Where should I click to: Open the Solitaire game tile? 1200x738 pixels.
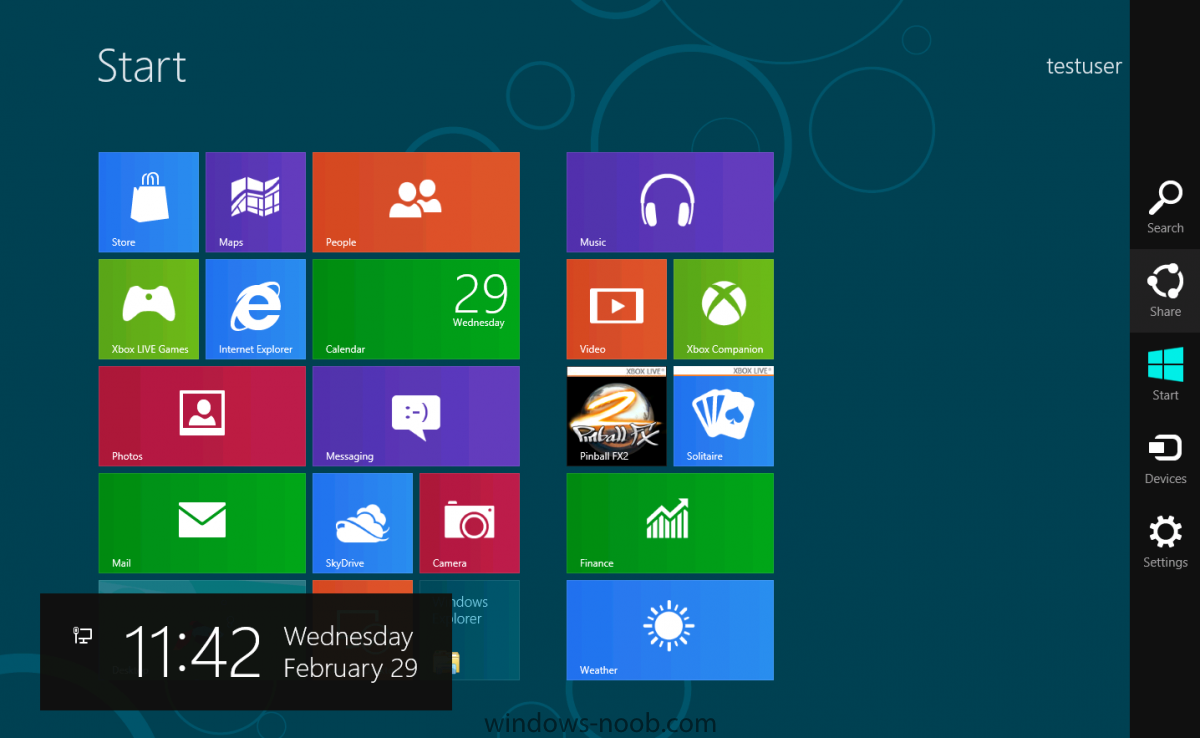[723, 416]
